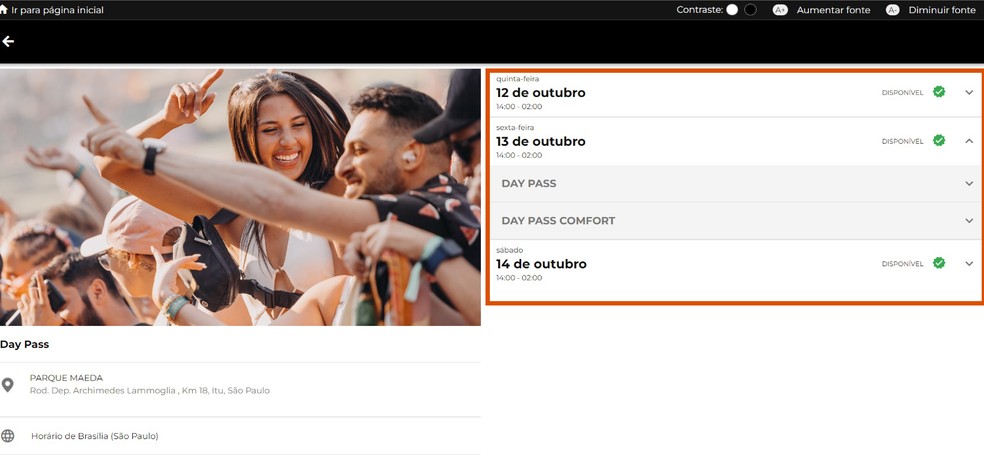This screenshot has height=460, width=984.
Task: Click the DAY PASS label
Action: (x=528, y=184)
